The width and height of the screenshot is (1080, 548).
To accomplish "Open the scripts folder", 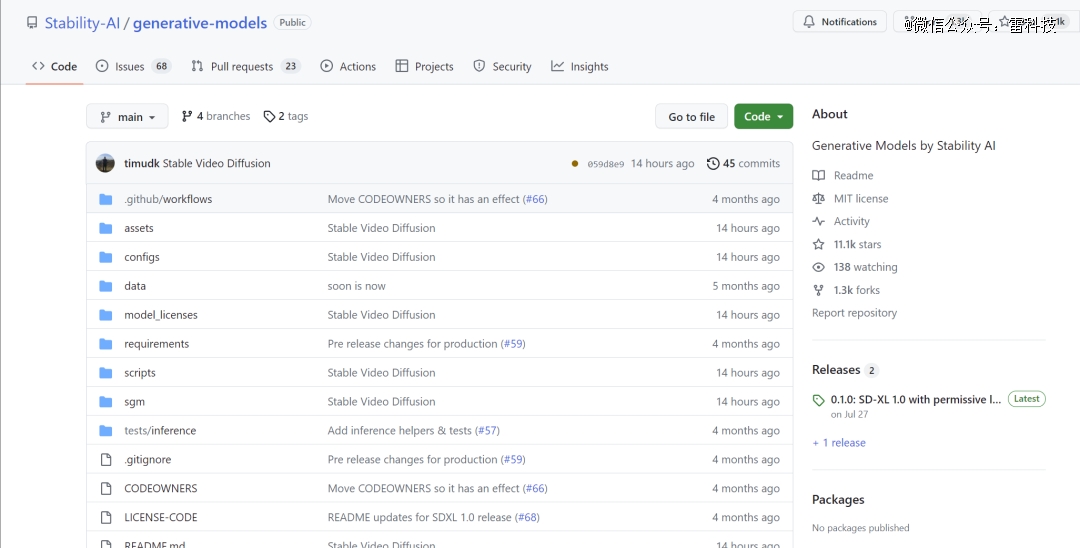I will pyautogui.click(x=140, y=372).
